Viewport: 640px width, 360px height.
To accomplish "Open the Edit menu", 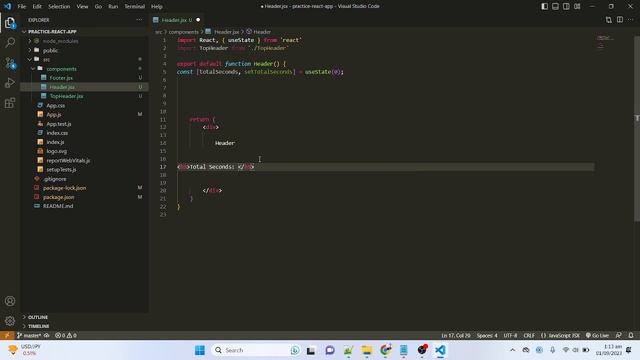I will [37, 7].
